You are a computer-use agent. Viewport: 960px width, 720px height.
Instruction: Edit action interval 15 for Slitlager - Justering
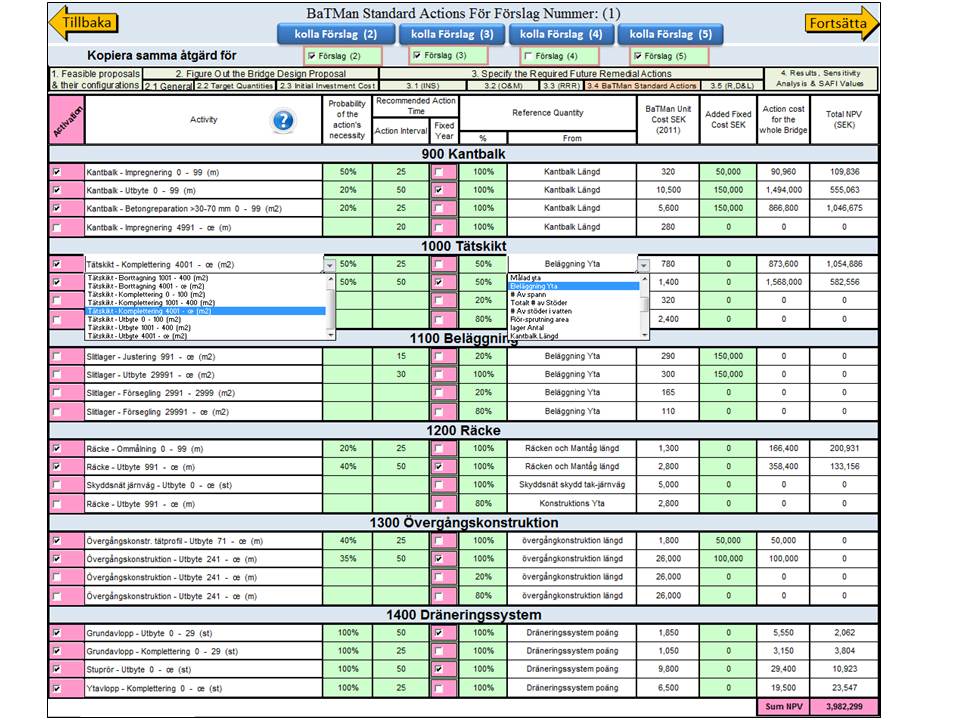pyautogui.click(x=401, y=356)
